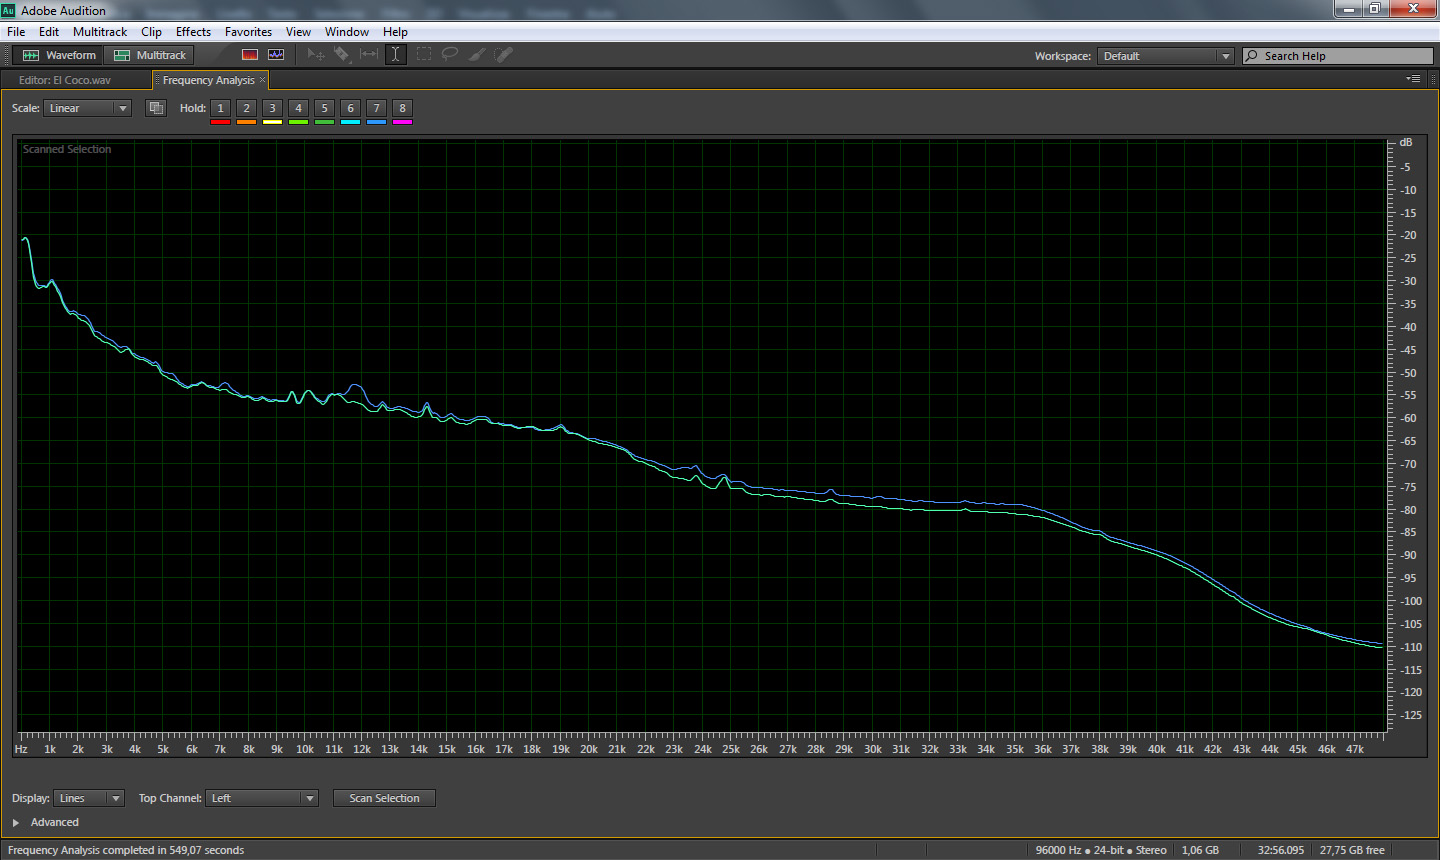1440x860 pixels.
Task: Expand the Advanced options section
Action: [16, 822]
